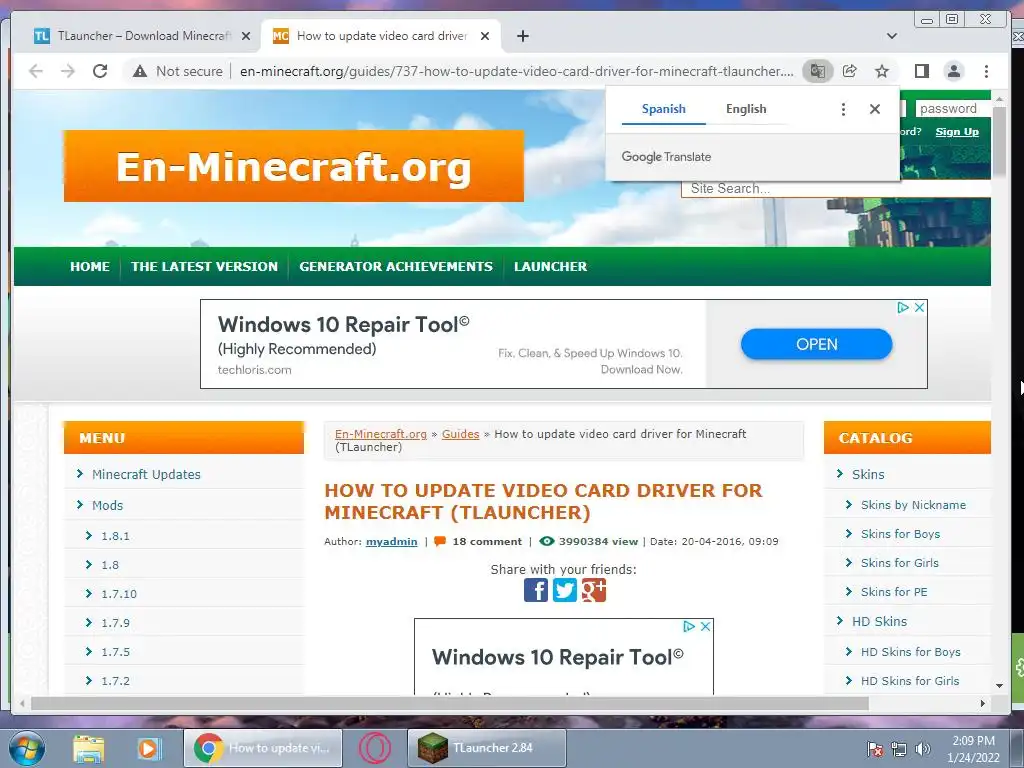1024x768 pixels.
Task: Click the browser back arrow
Action: click(x=36, y=71)
